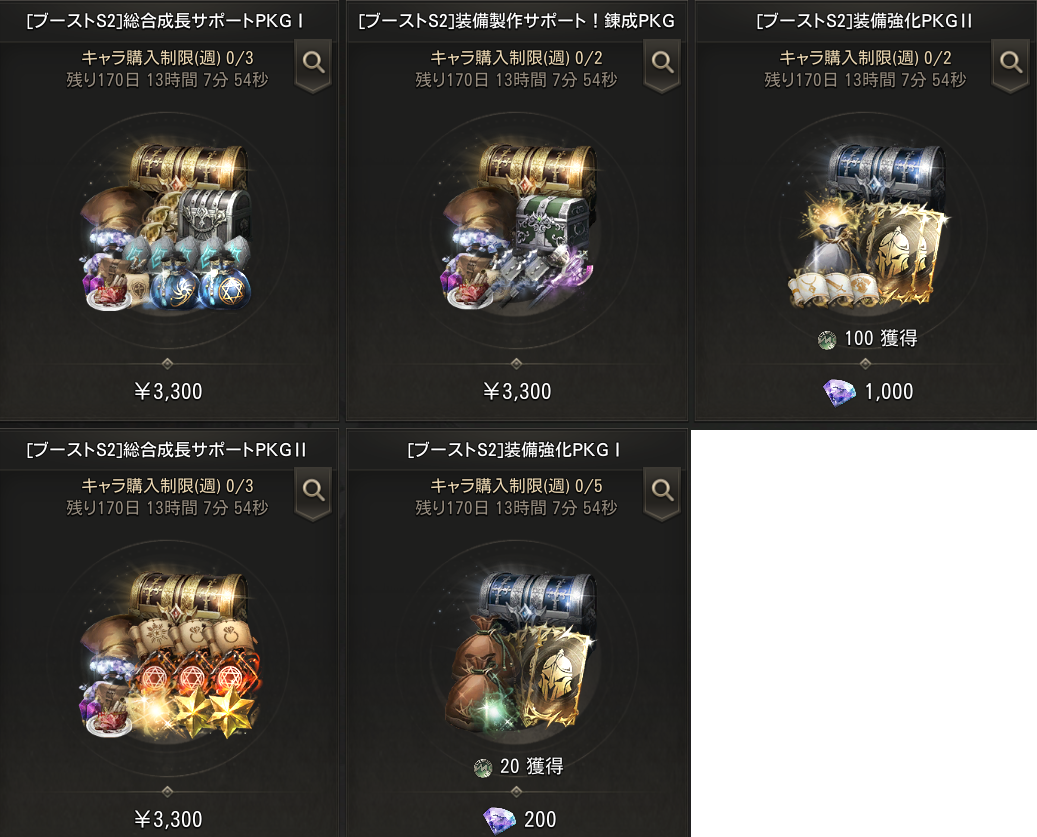Viewport: 1037px width, 837px height.
Task: Buy 装備製作サポート錬成PKG for ¥3,300
Action: pos(517,391)
